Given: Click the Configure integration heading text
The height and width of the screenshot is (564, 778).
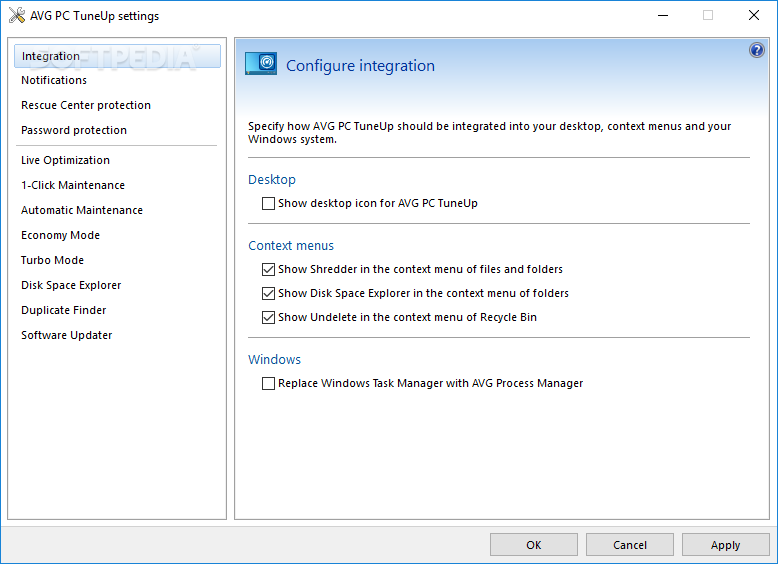Looking at the screenshot, I should point(360,65).
